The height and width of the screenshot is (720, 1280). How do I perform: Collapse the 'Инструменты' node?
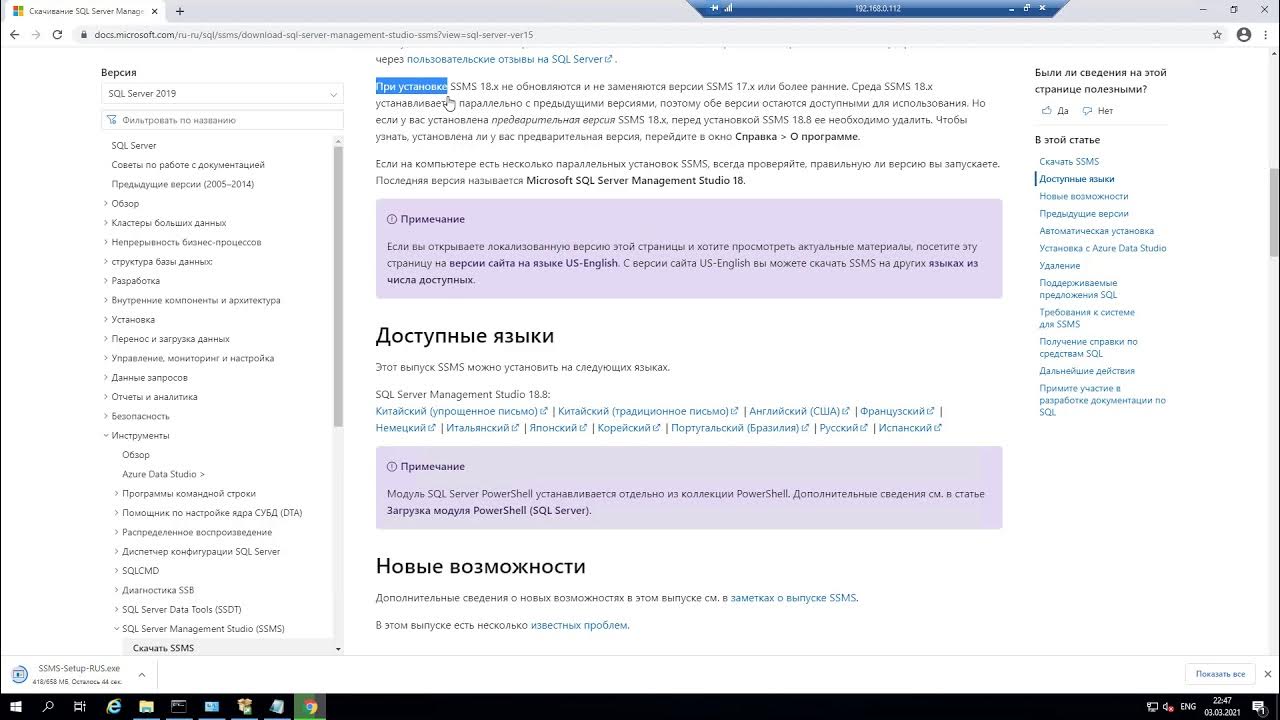pos(106,436)
